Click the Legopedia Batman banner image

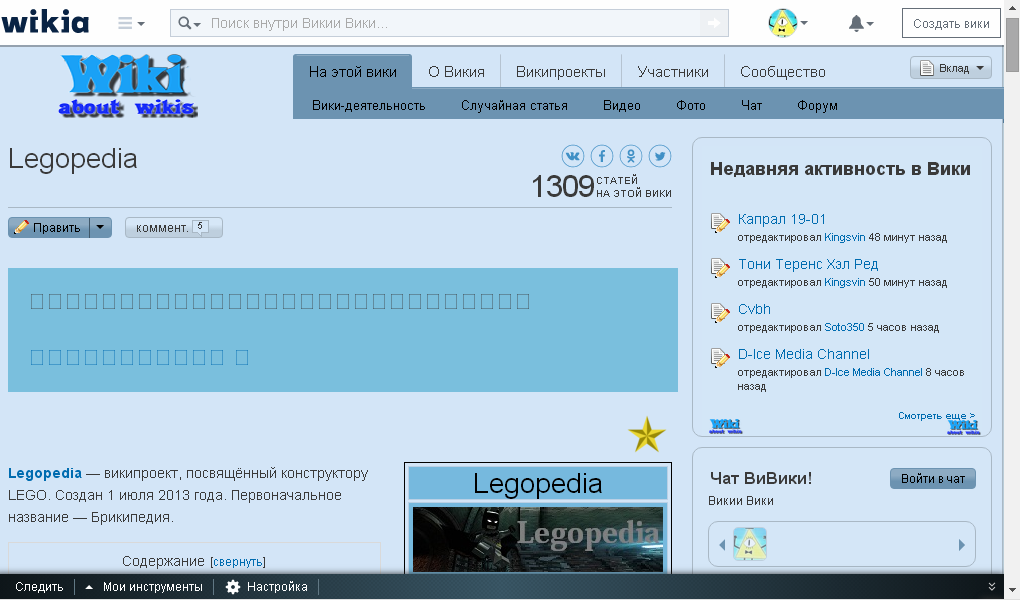coord(538,539)
